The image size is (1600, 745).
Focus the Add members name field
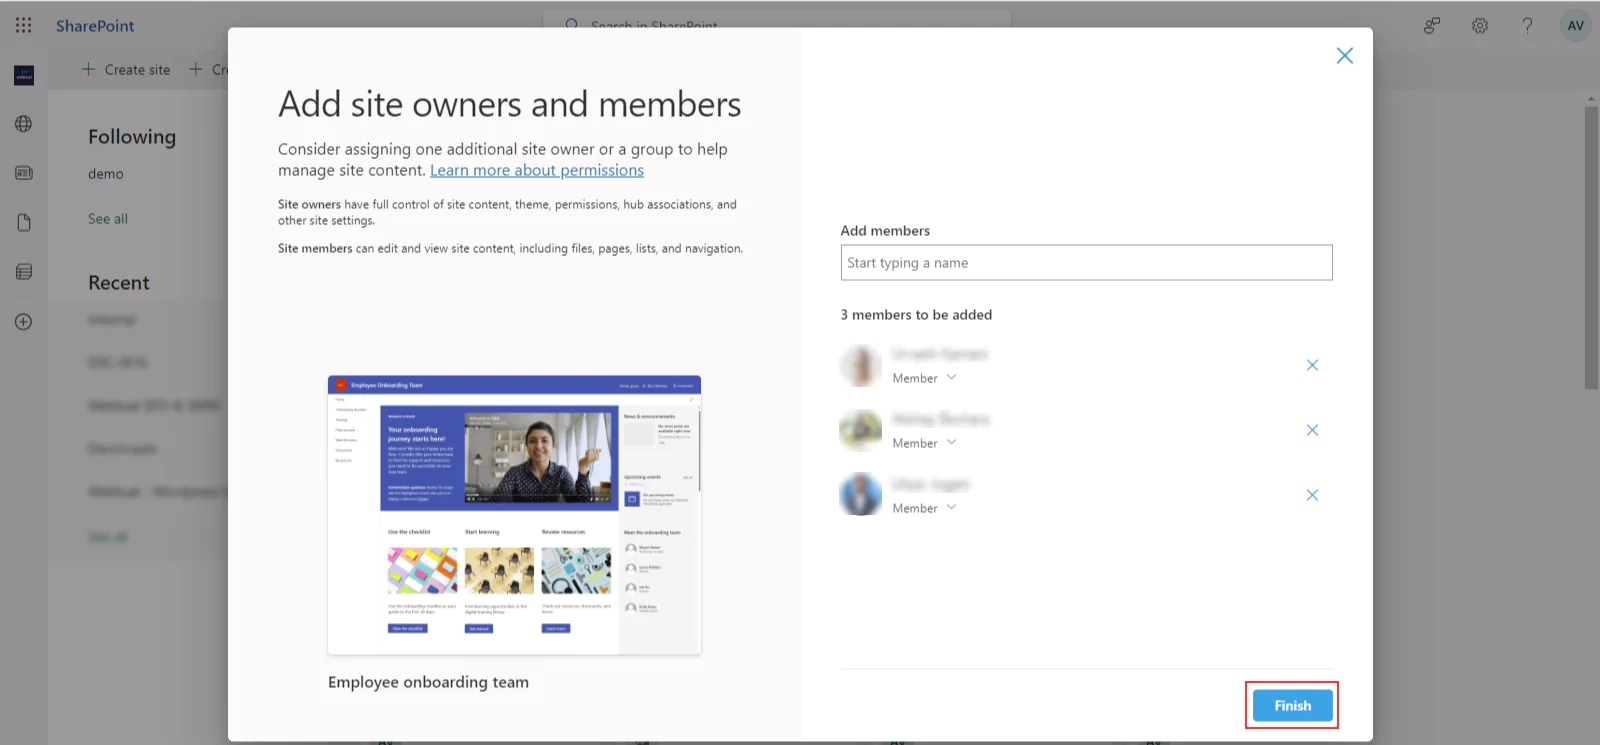(1086, 263)
